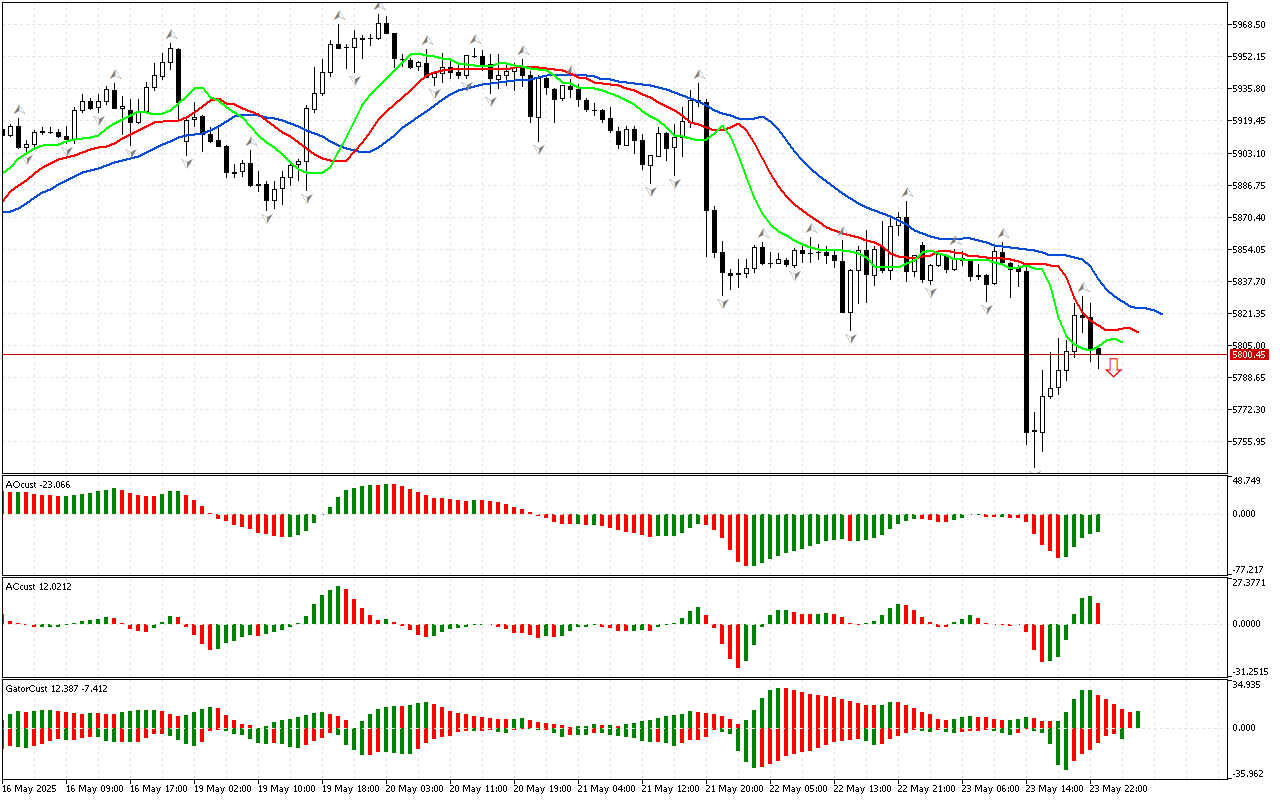
Task: Select the up fractal above the last candles
Action: point(1082,288)
